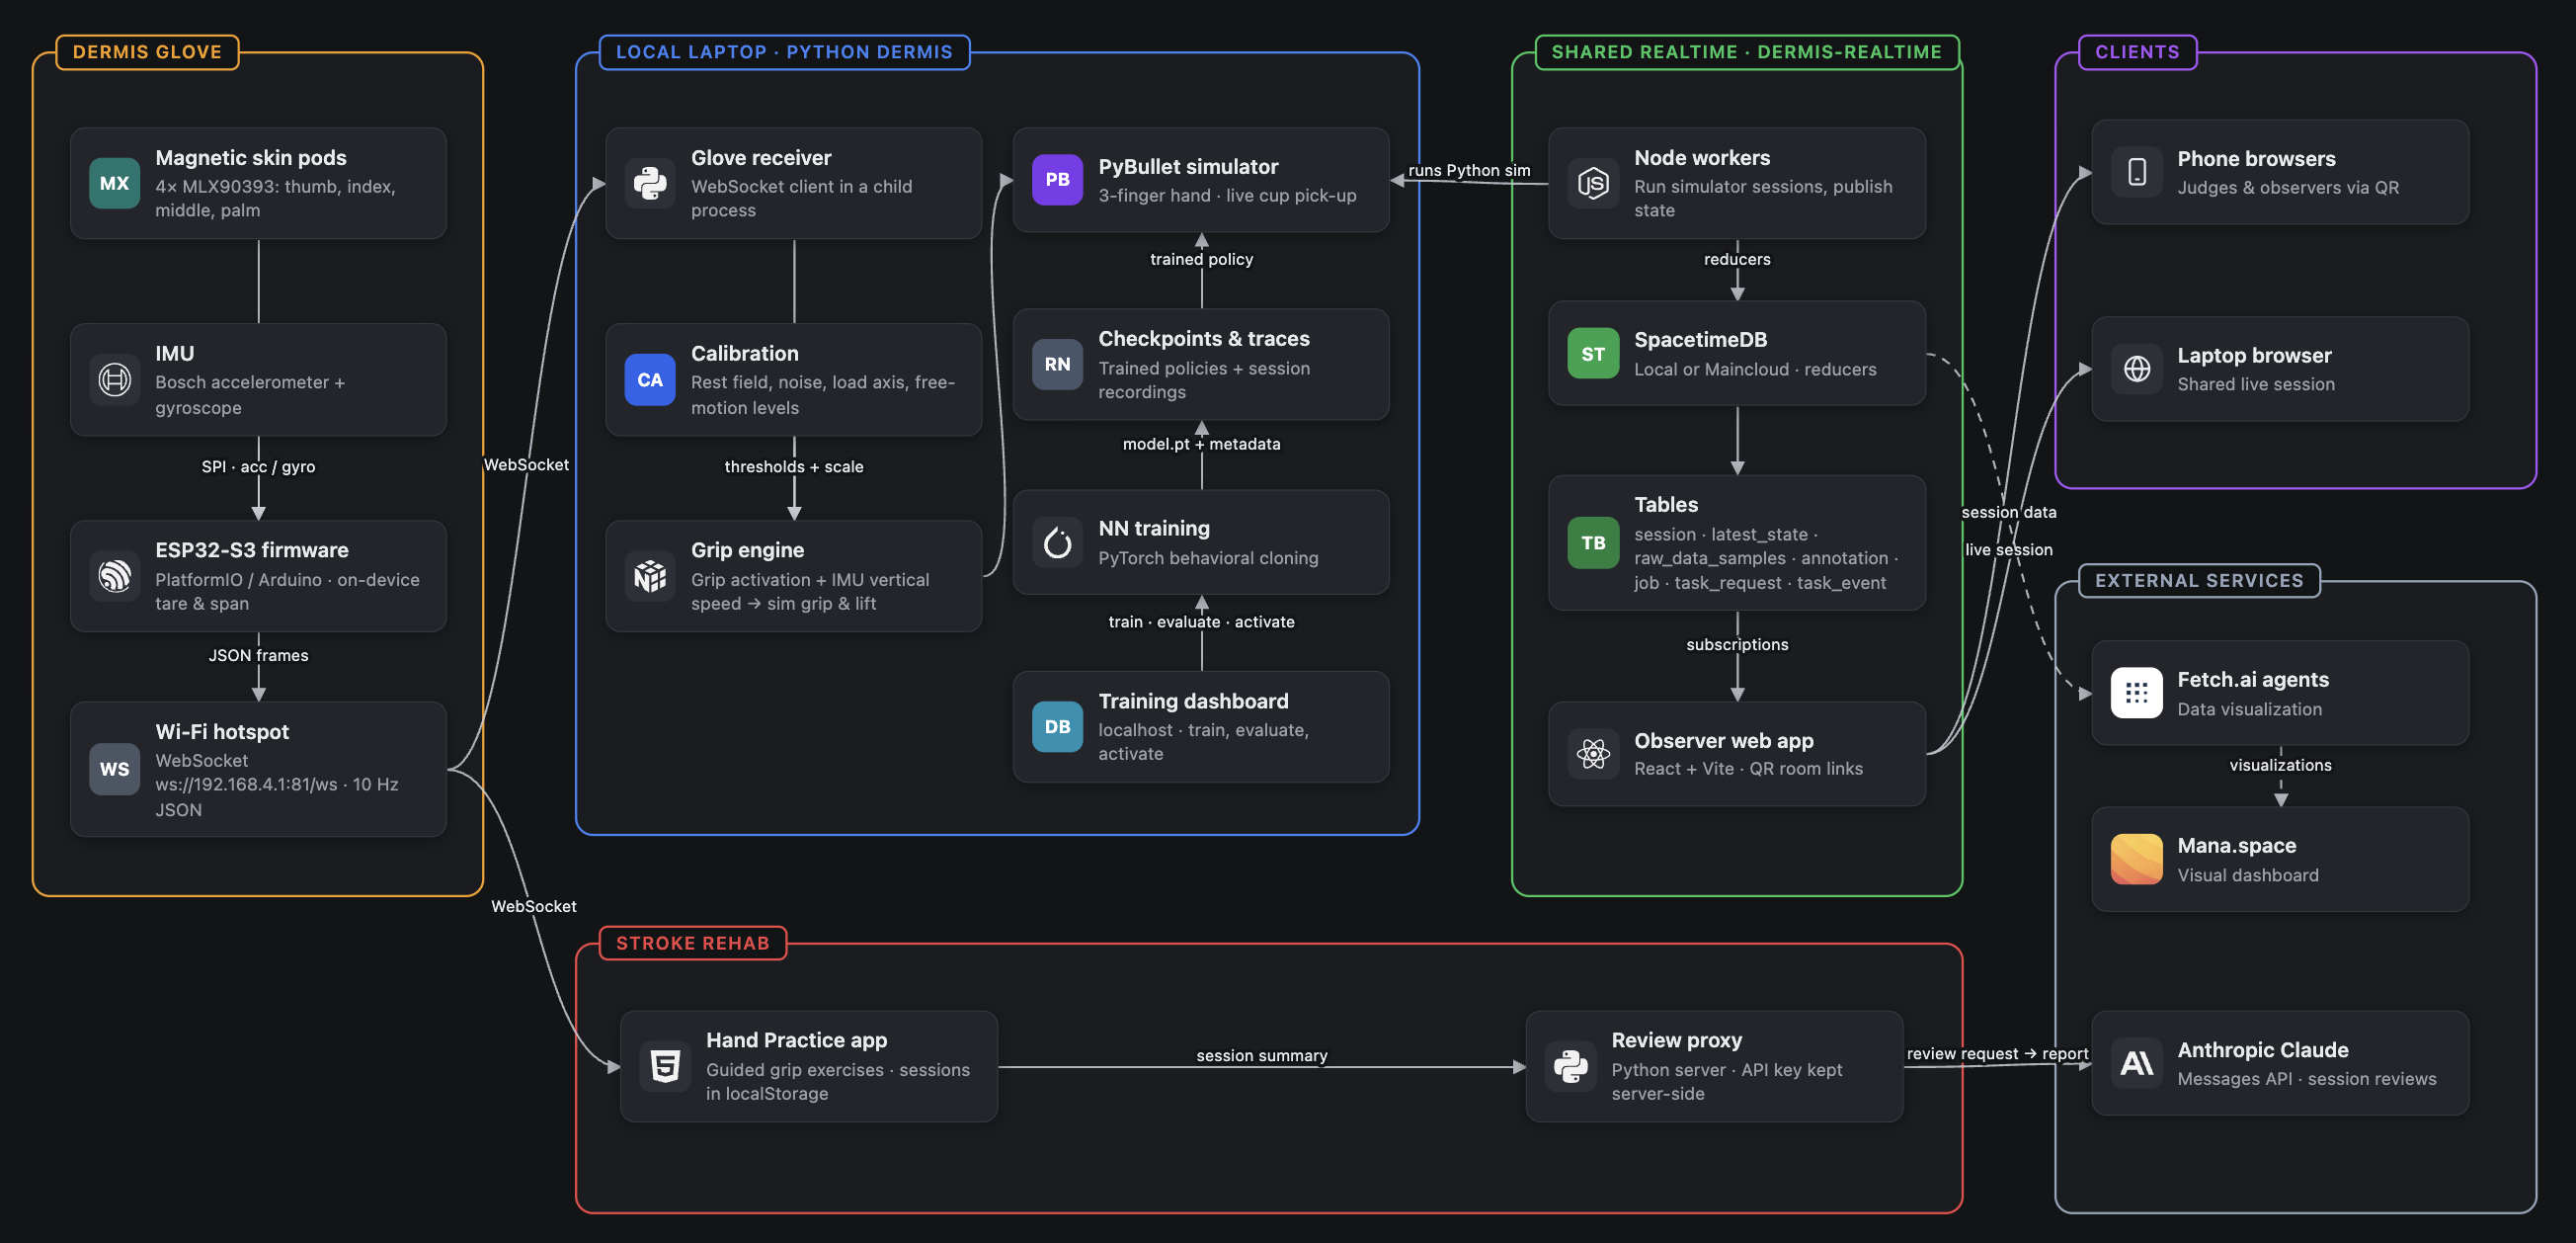The image size is (2576, 1243).
Task: Select the EXTERNAL SERVICES group label
Action: (x=2199, y=581)
